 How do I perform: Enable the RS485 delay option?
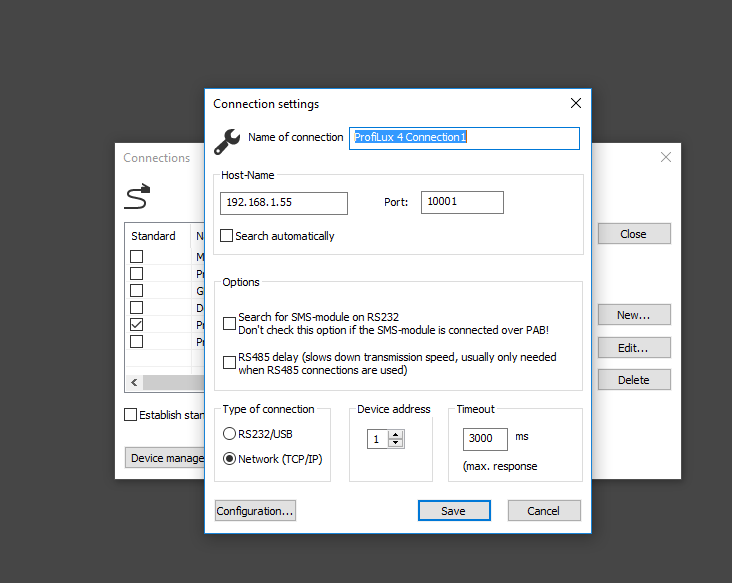coord(229,363)
